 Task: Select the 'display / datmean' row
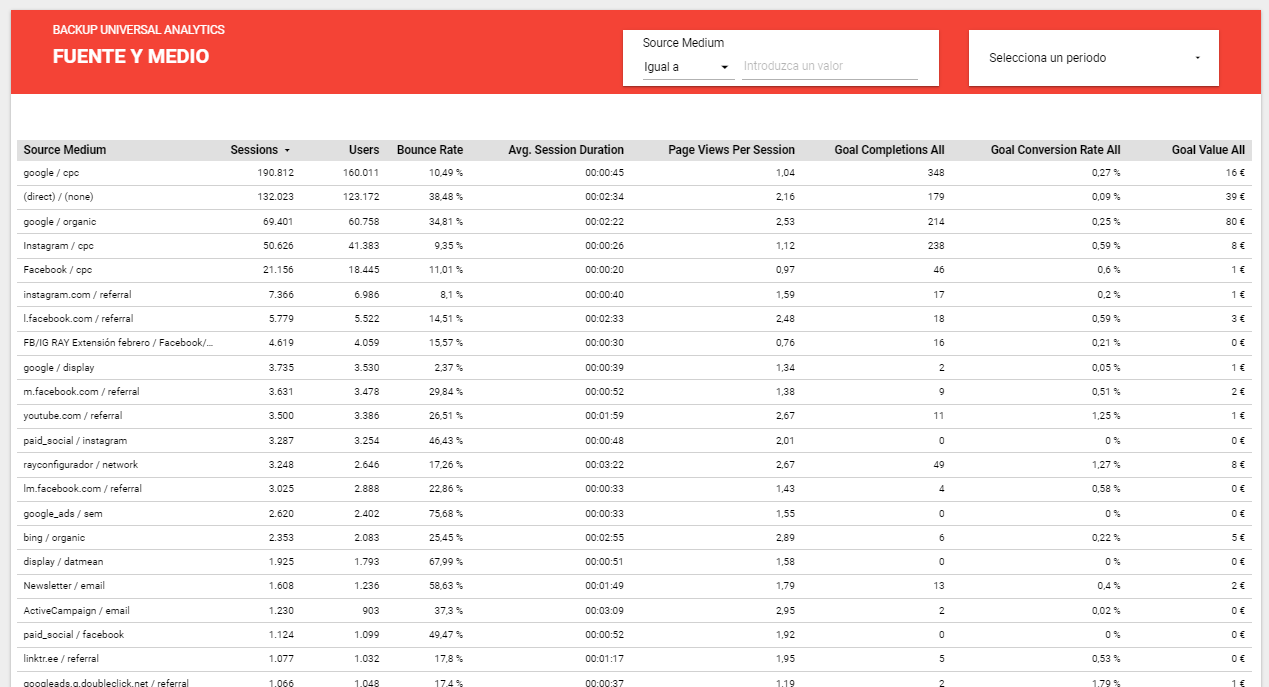pyautogui.click(x=634, y=562)
